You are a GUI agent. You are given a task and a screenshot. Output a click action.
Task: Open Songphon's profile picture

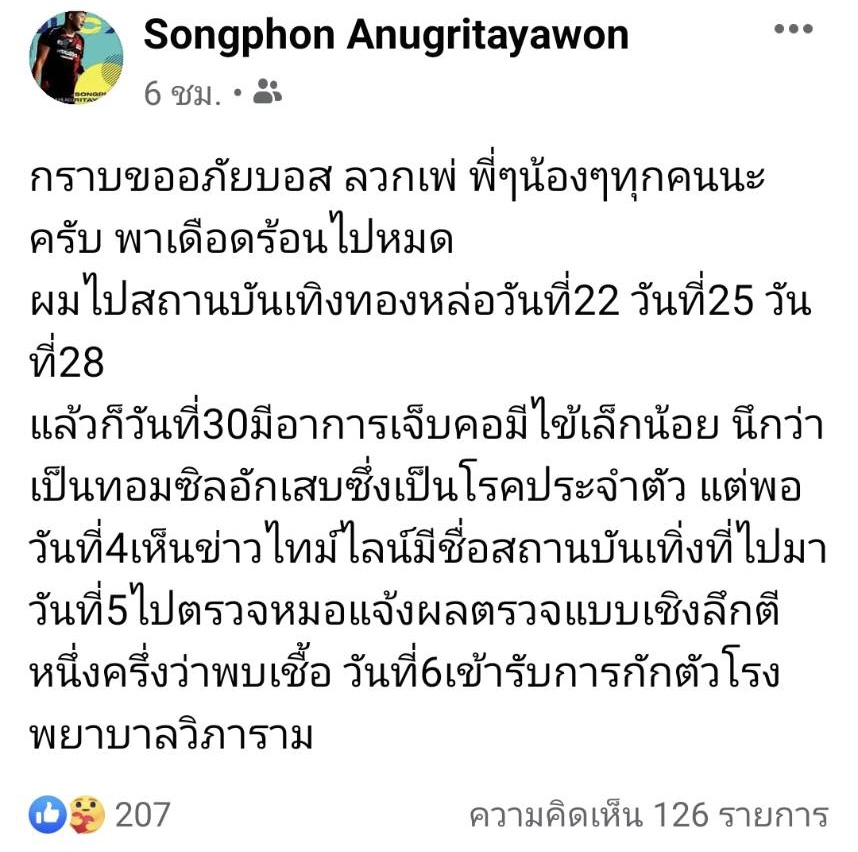pos(76,57)
